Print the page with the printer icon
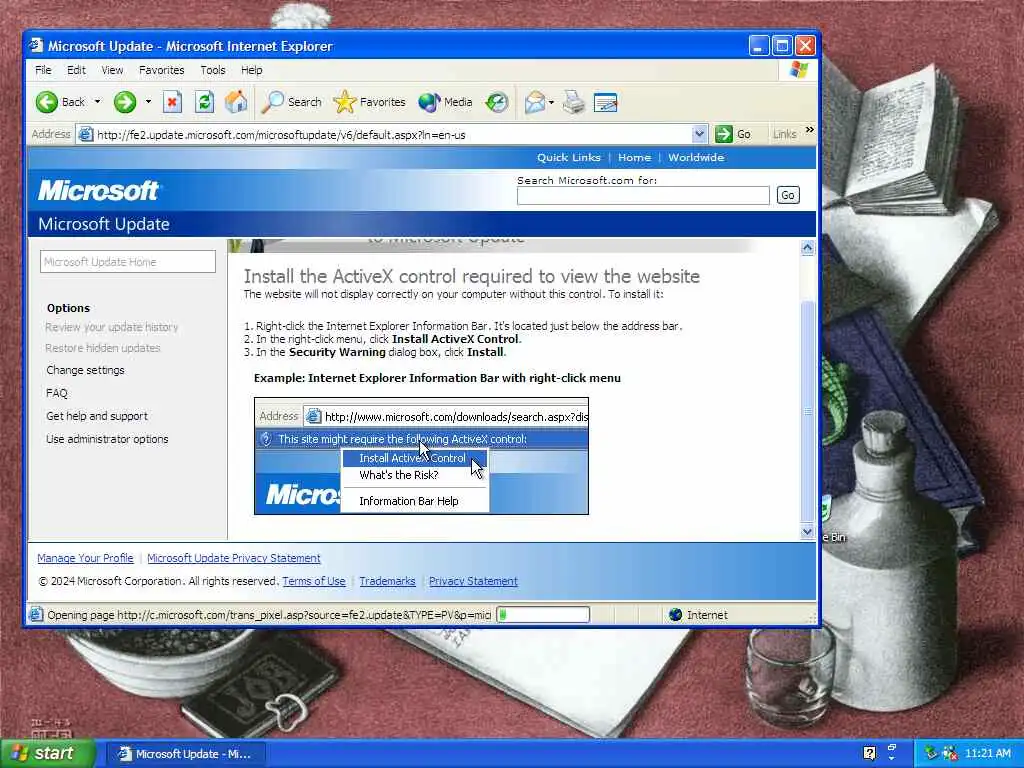 [573, 102]
